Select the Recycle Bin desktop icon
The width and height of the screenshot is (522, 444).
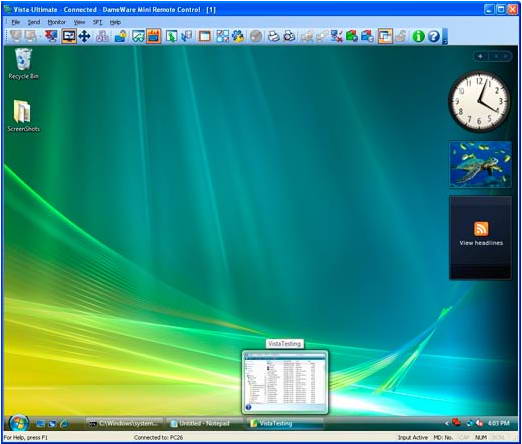[x=23, y=64]
